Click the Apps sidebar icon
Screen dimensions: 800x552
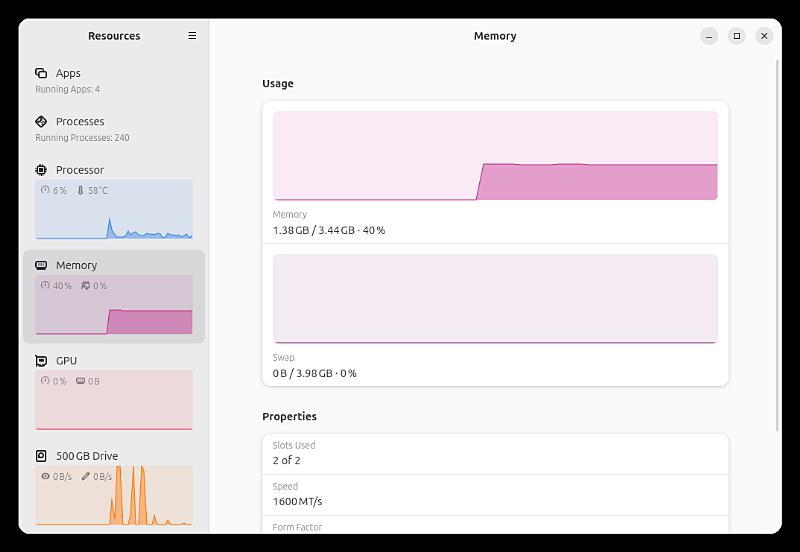pyautogui.click(x=41, y=73)
